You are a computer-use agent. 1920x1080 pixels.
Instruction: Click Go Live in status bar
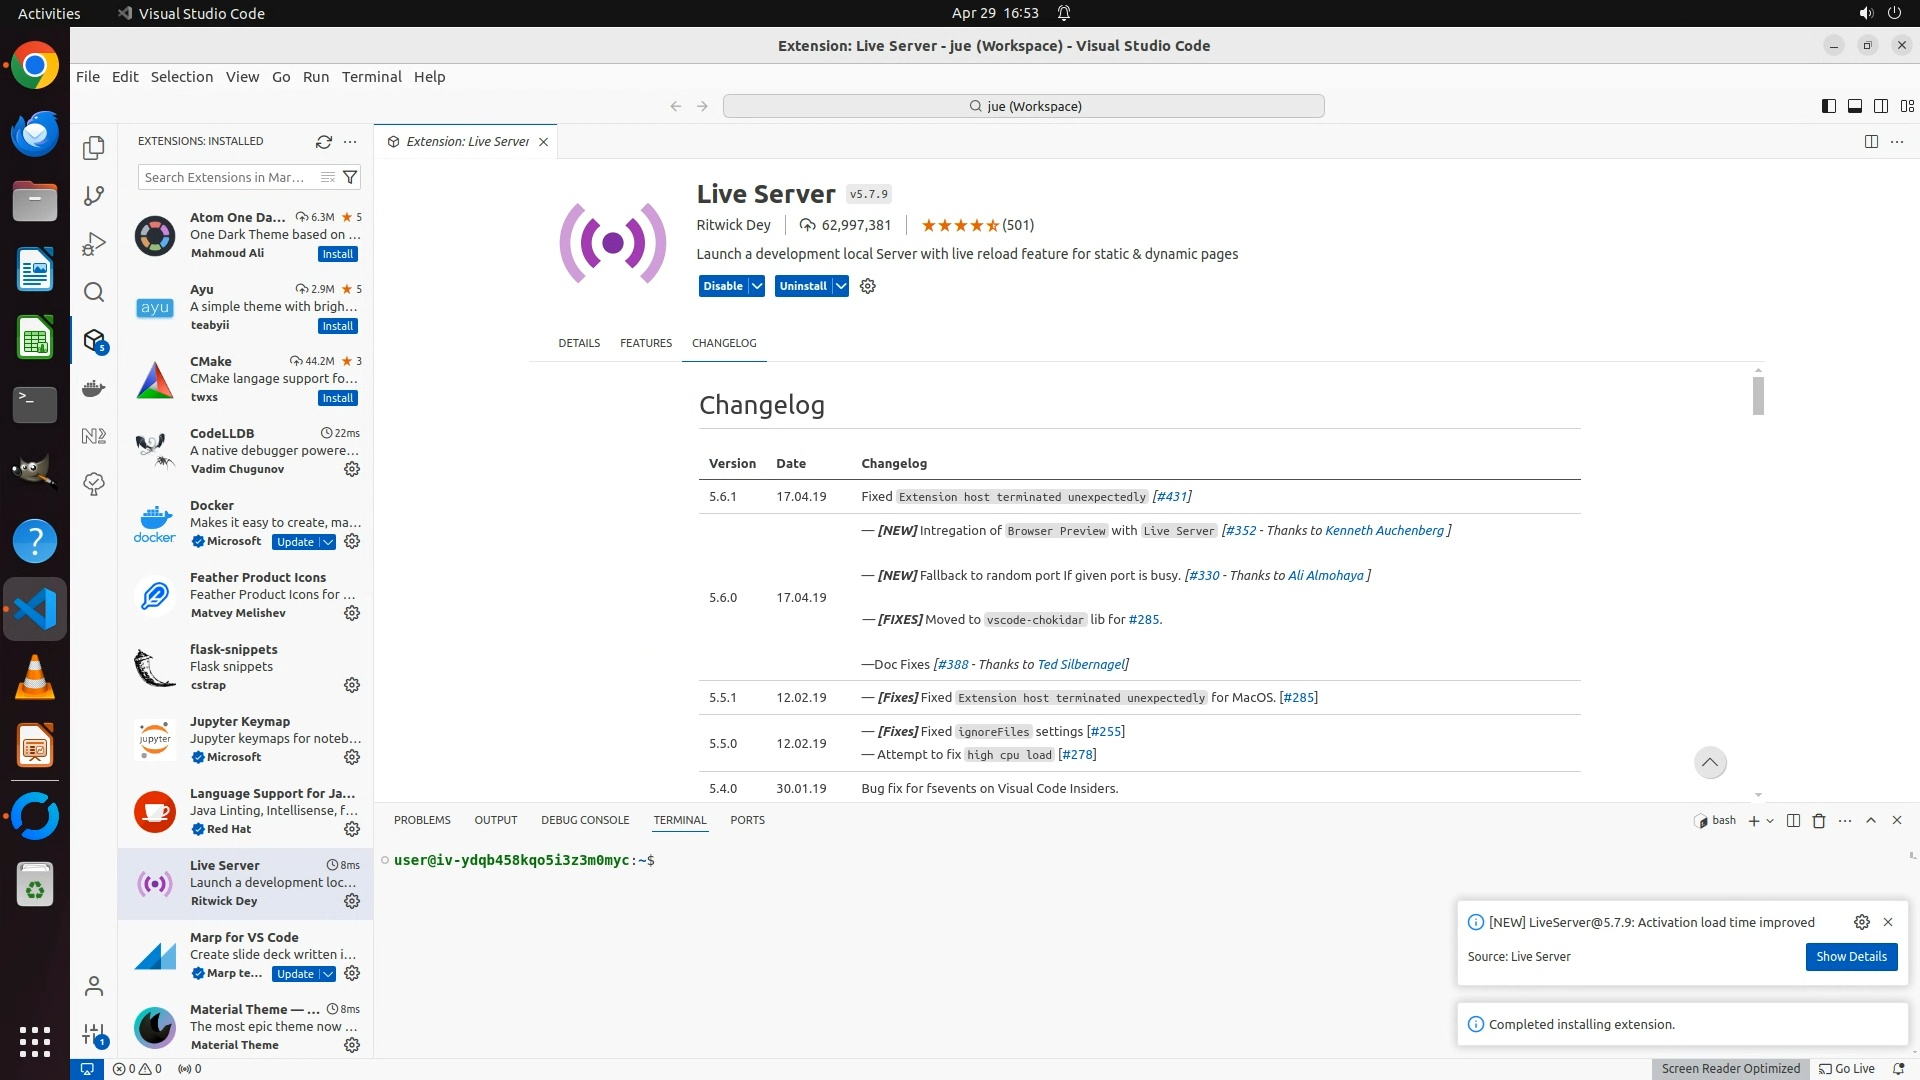tap(1847, 1069)
